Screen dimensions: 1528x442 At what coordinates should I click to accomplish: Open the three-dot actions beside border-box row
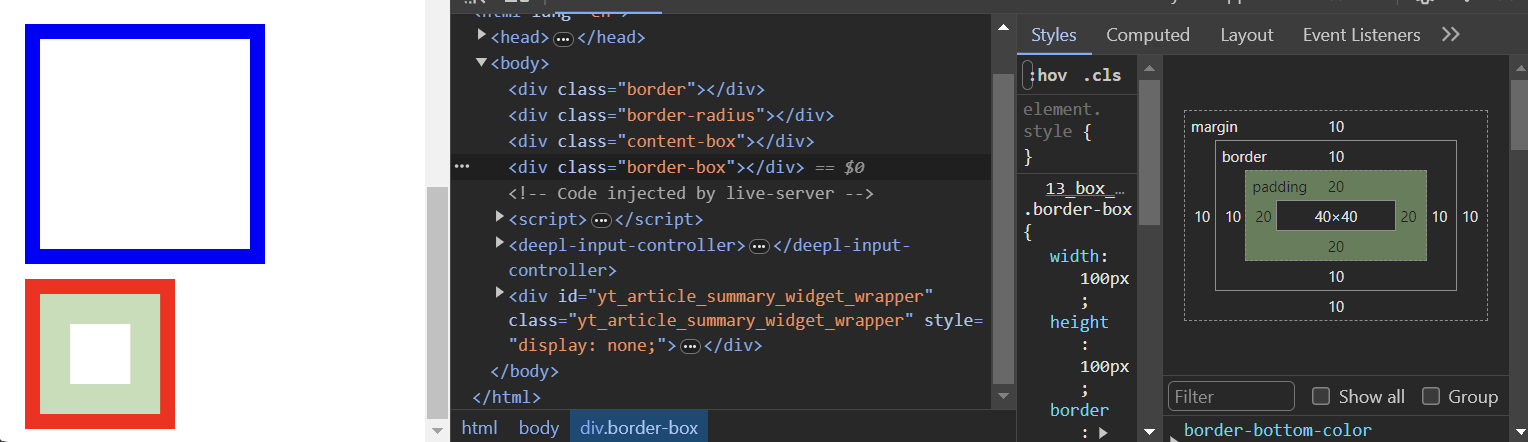click(x=462, y=166)
